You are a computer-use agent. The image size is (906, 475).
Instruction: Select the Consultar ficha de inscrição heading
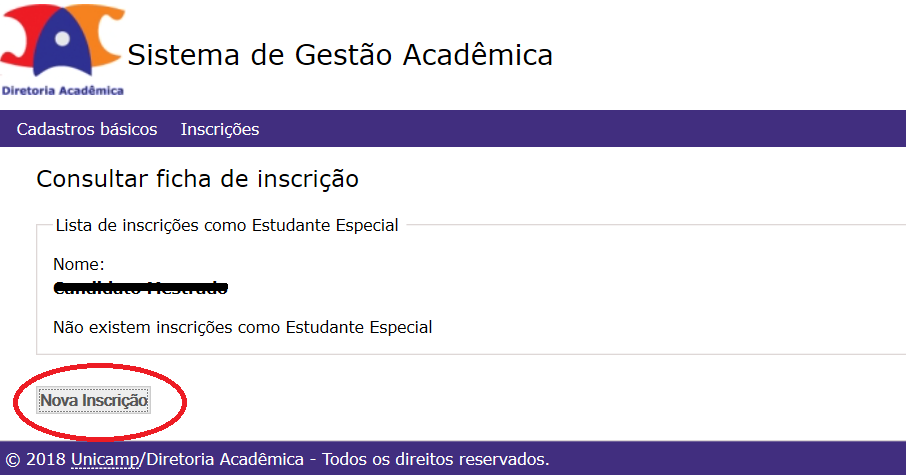pos(198,179)
